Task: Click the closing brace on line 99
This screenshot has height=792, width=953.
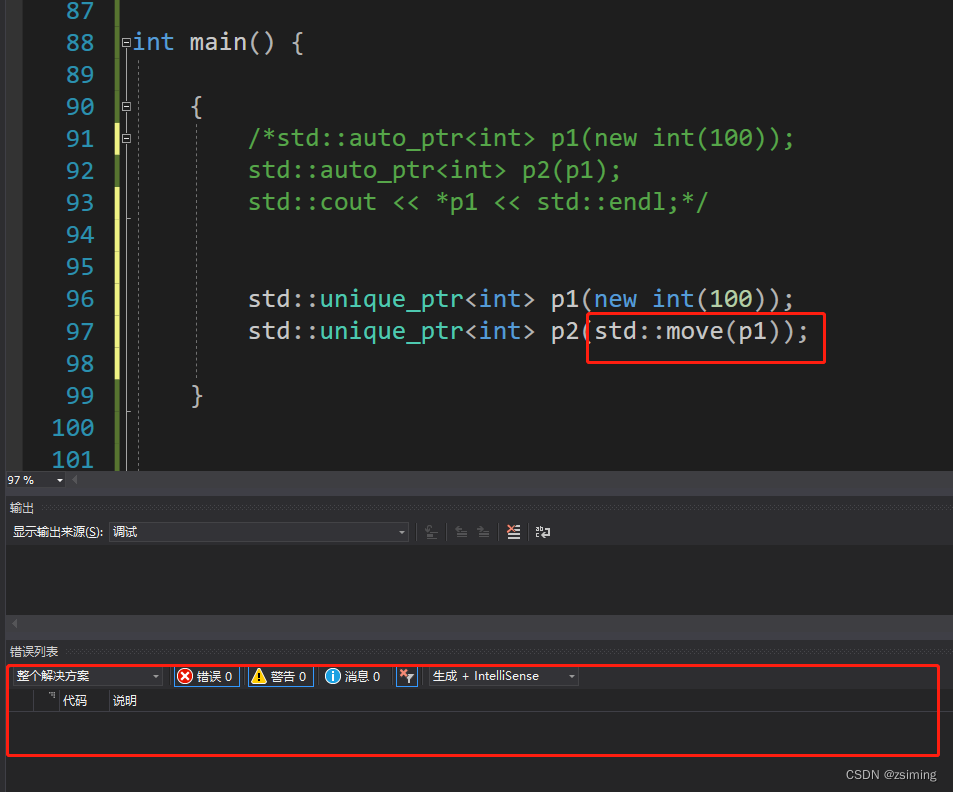Action: click(196, 396)
